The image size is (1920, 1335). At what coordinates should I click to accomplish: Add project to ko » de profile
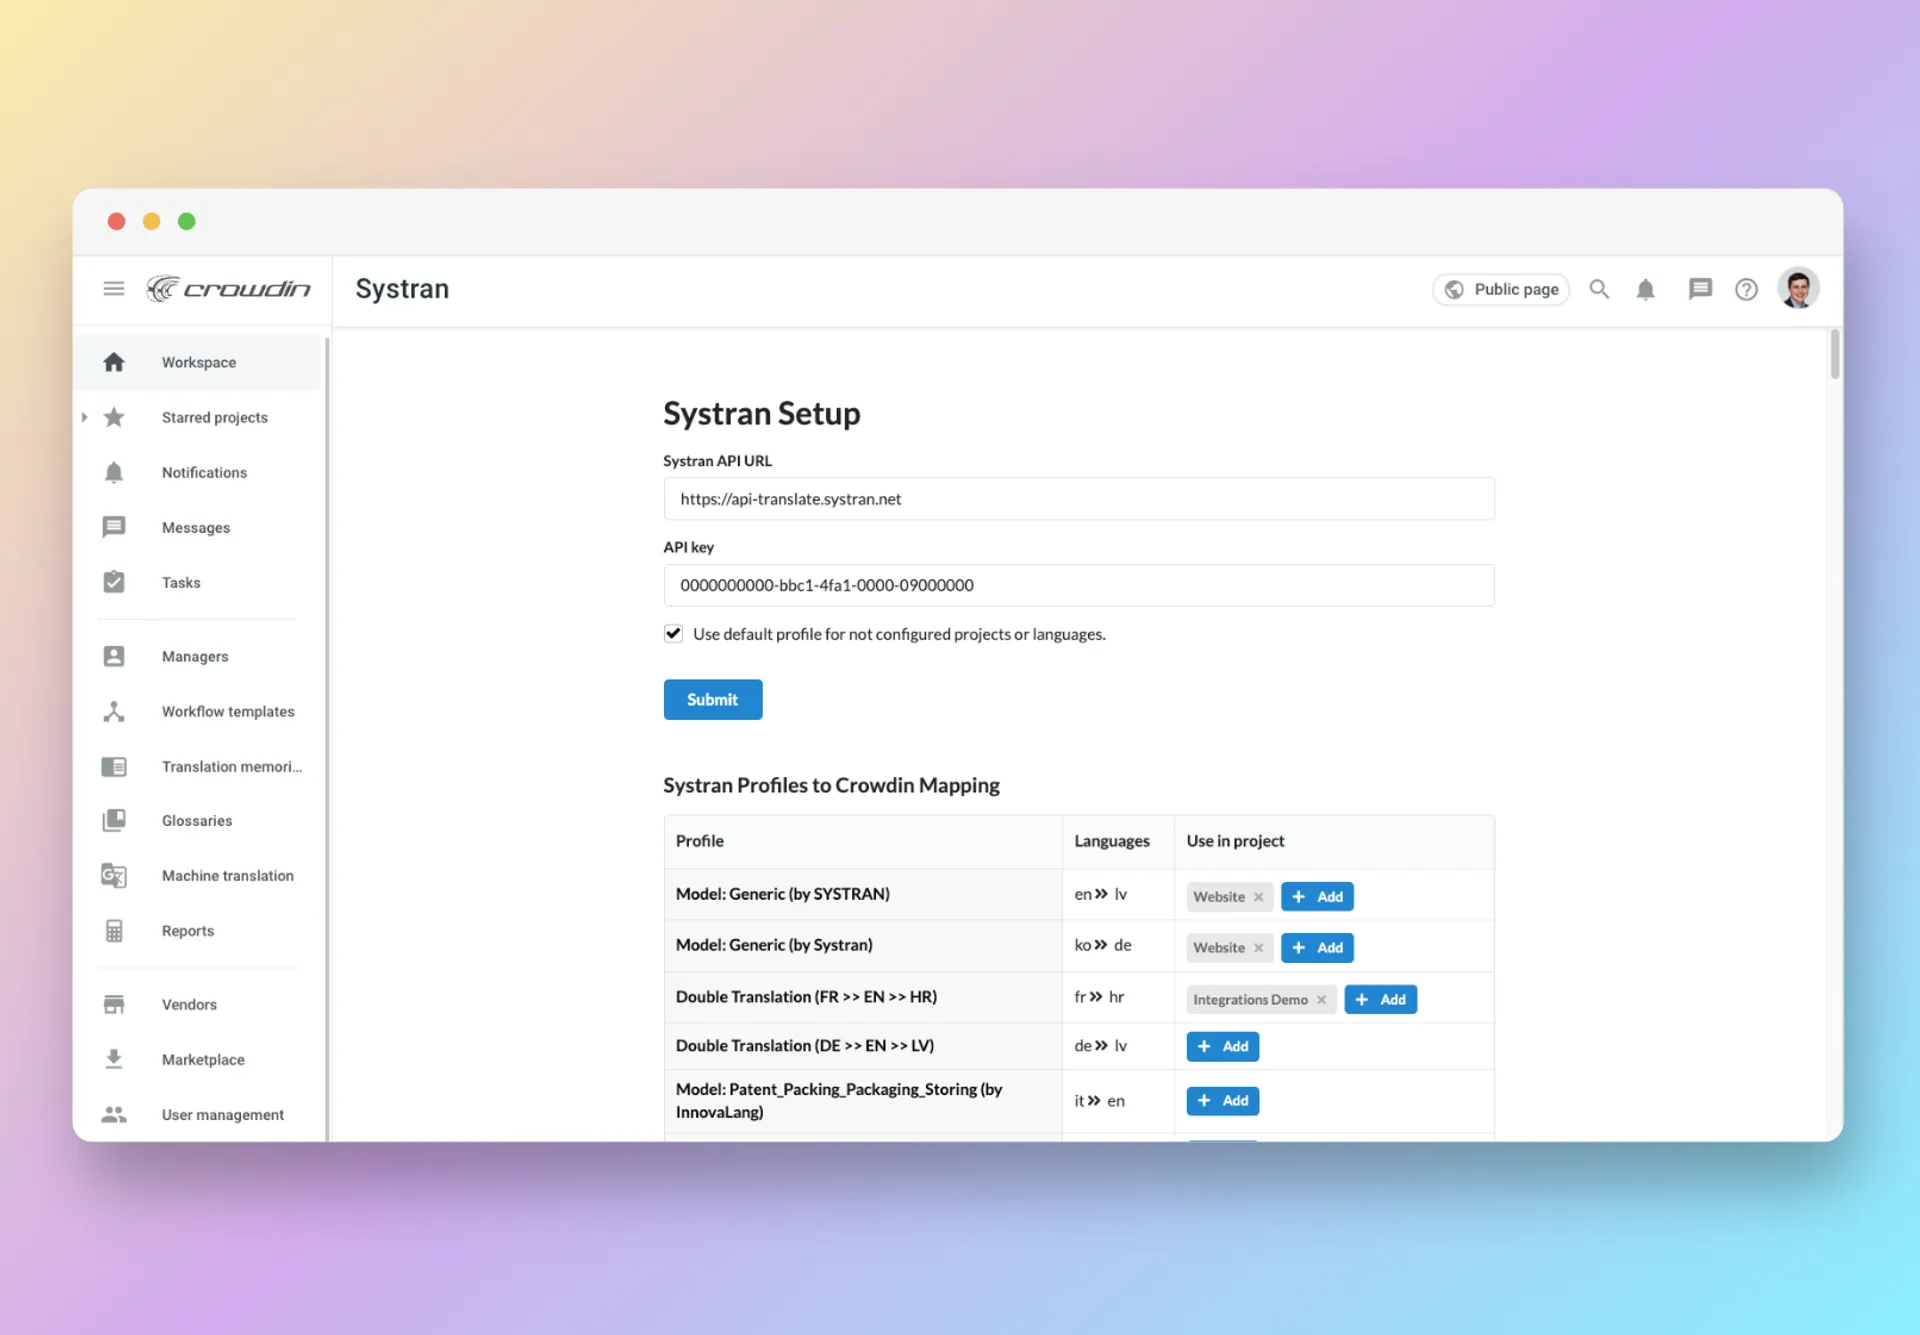coord(1317,947)
